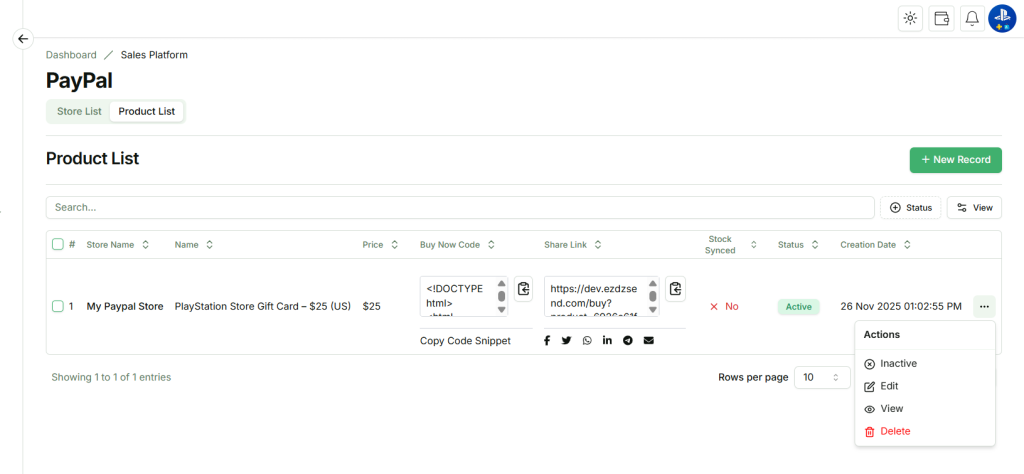Switch to the Store List tab

79,111
